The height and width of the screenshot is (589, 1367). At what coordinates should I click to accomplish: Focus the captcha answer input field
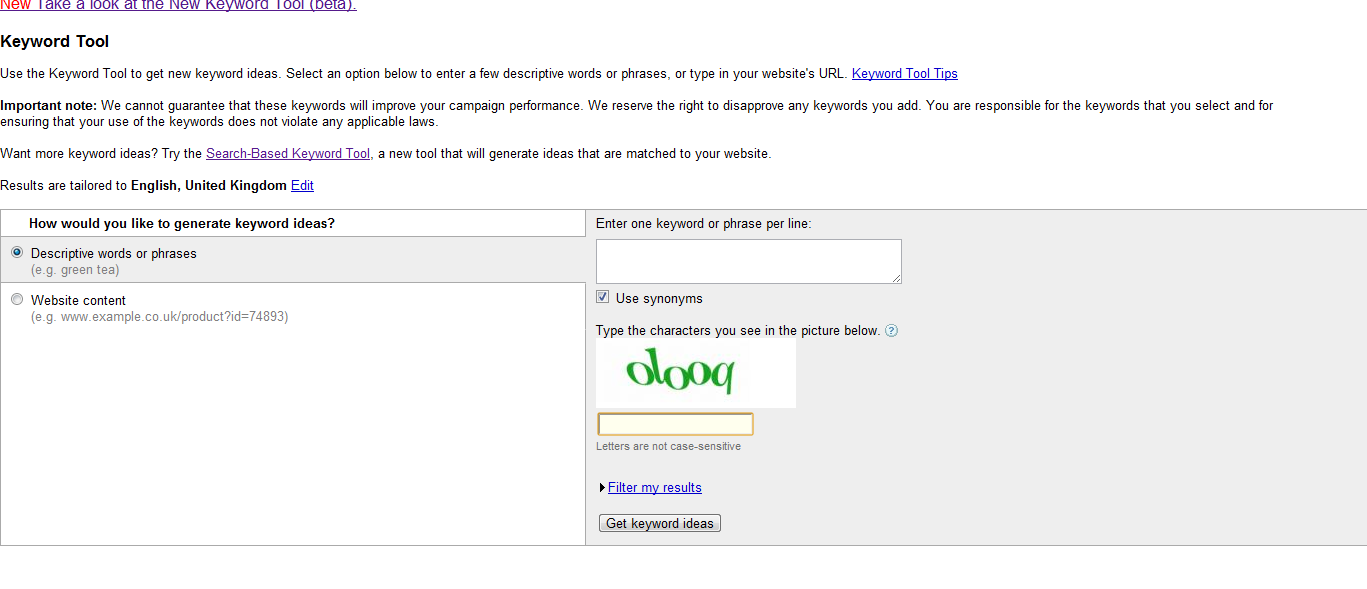[675, 425]
